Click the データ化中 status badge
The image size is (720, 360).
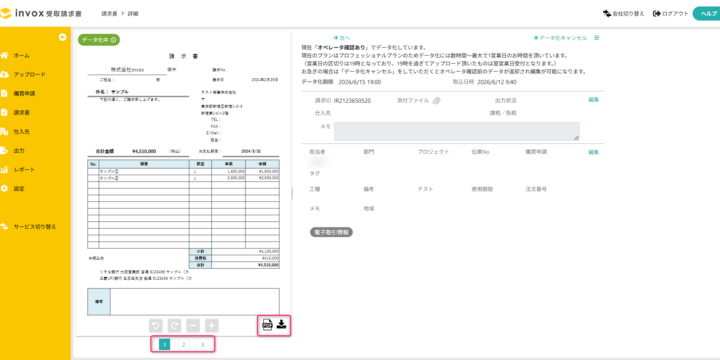coord(99,40)
